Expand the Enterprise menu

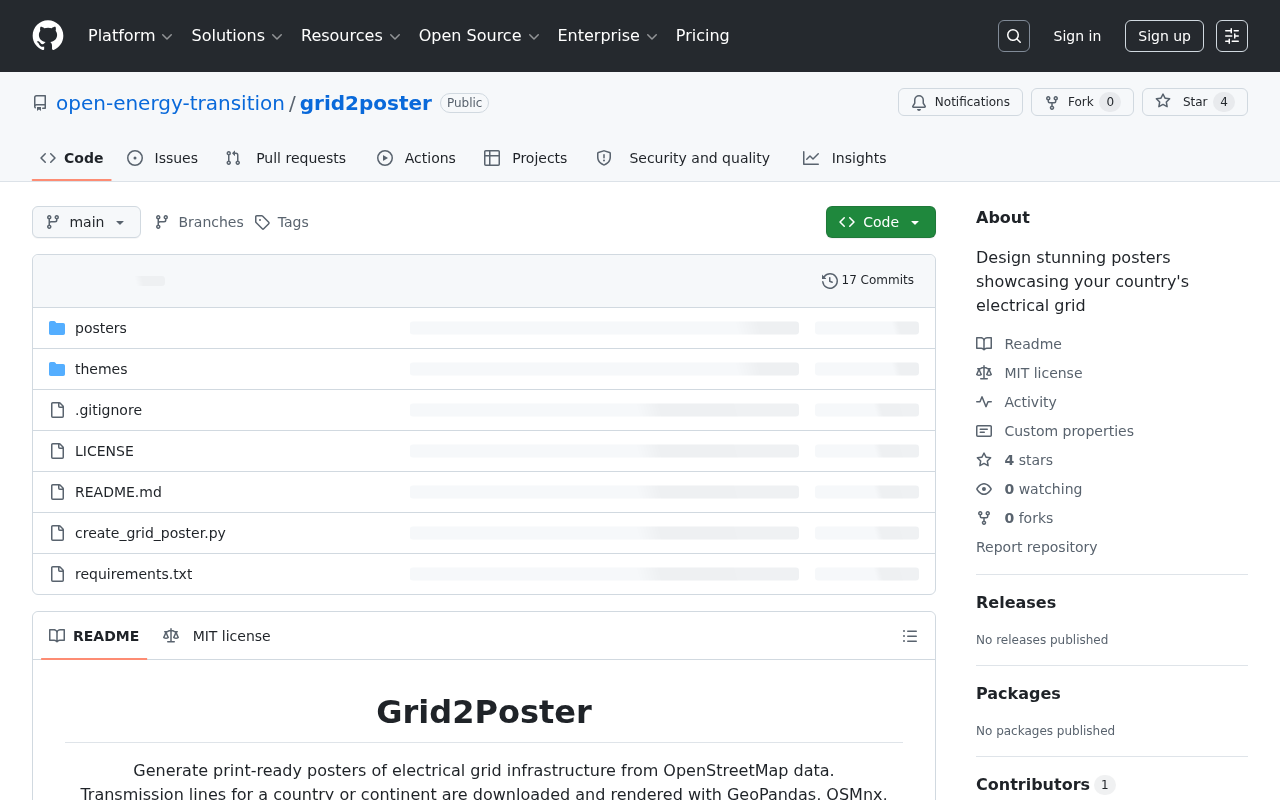[x=608, y=36]
